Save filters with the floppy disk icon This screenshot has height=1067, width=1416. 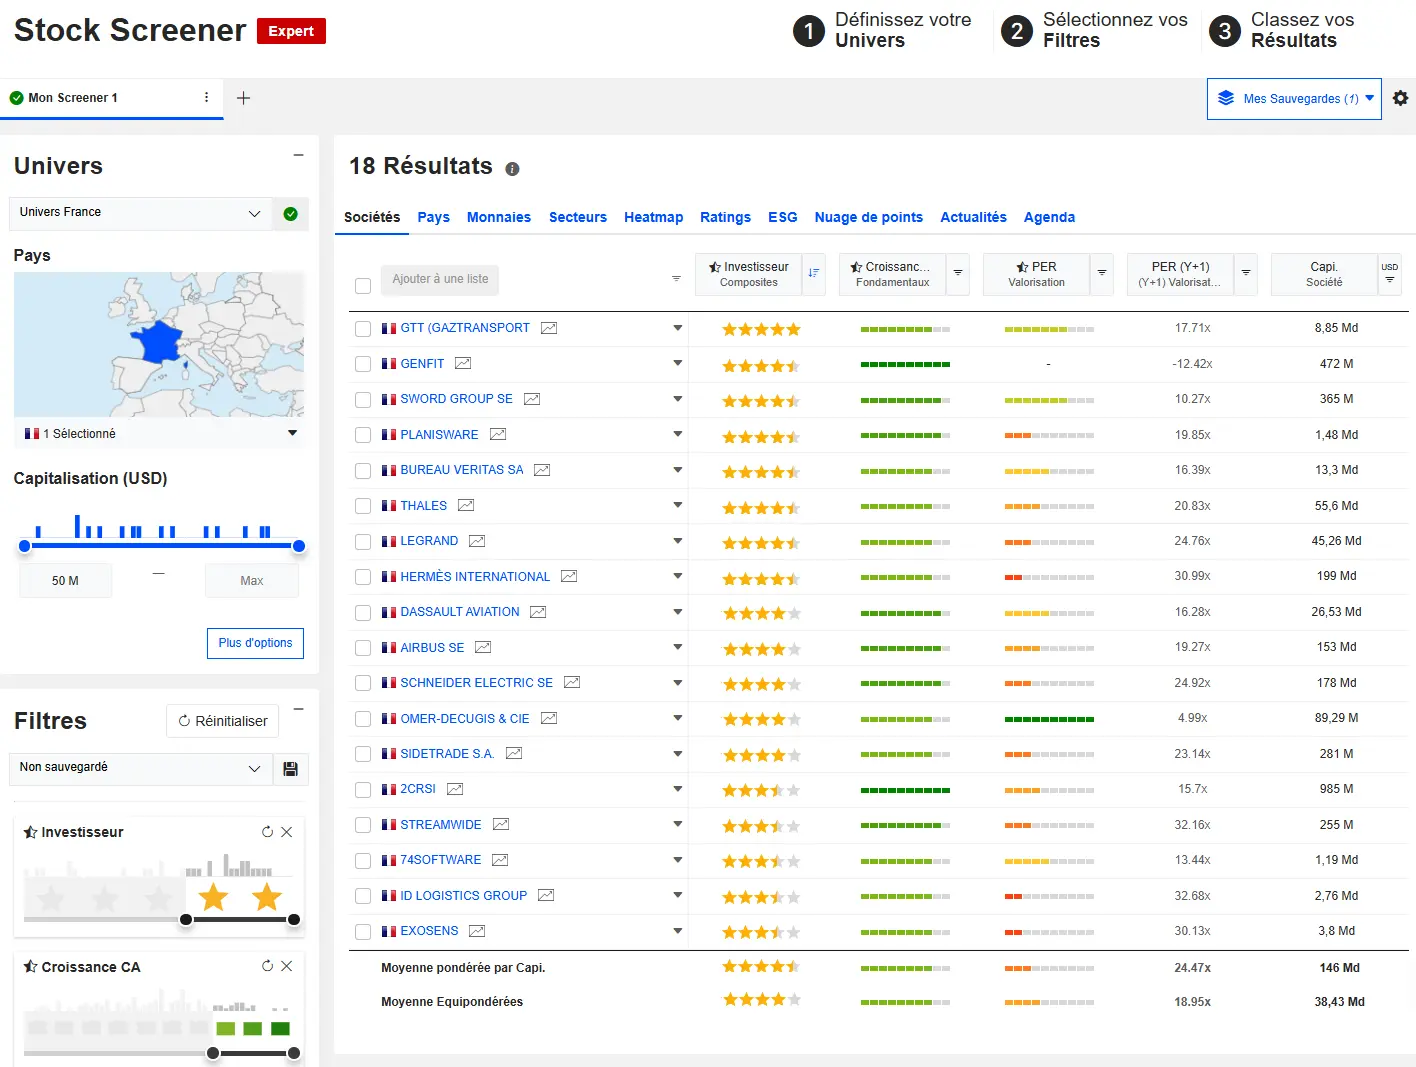(291, 769)
